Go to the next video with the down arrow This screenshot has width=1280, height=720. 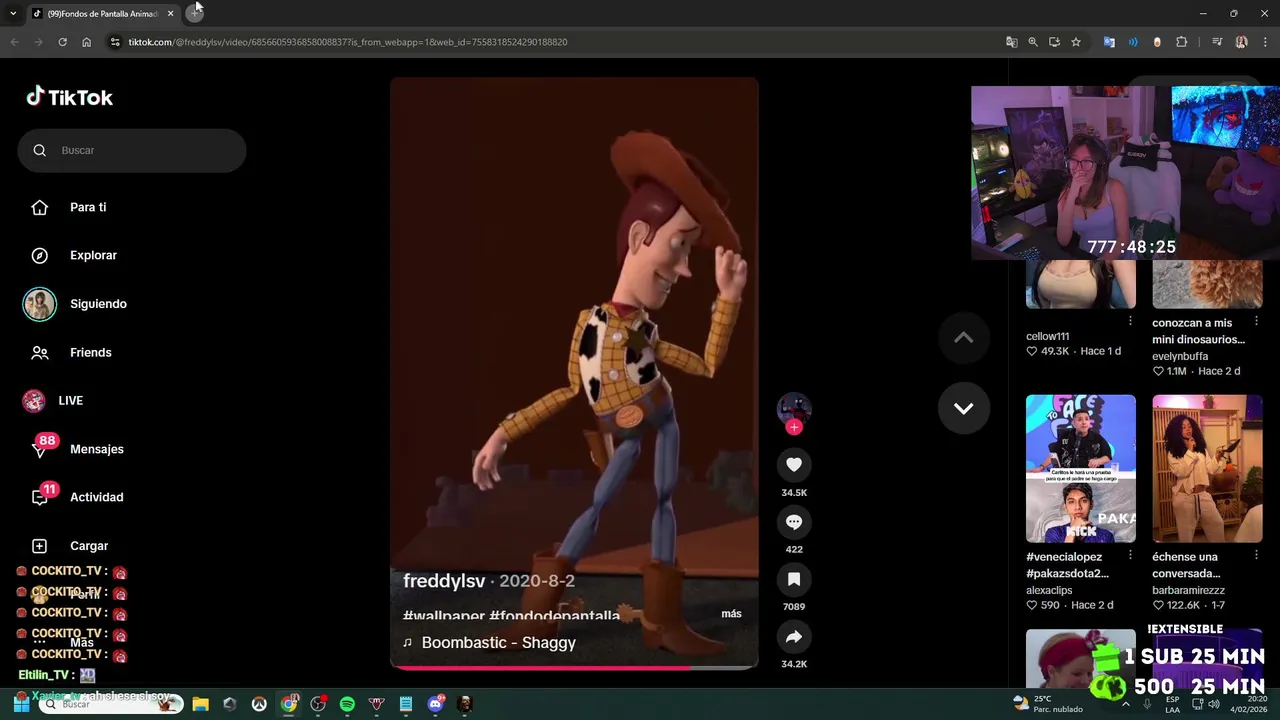[x=963, y=408]
